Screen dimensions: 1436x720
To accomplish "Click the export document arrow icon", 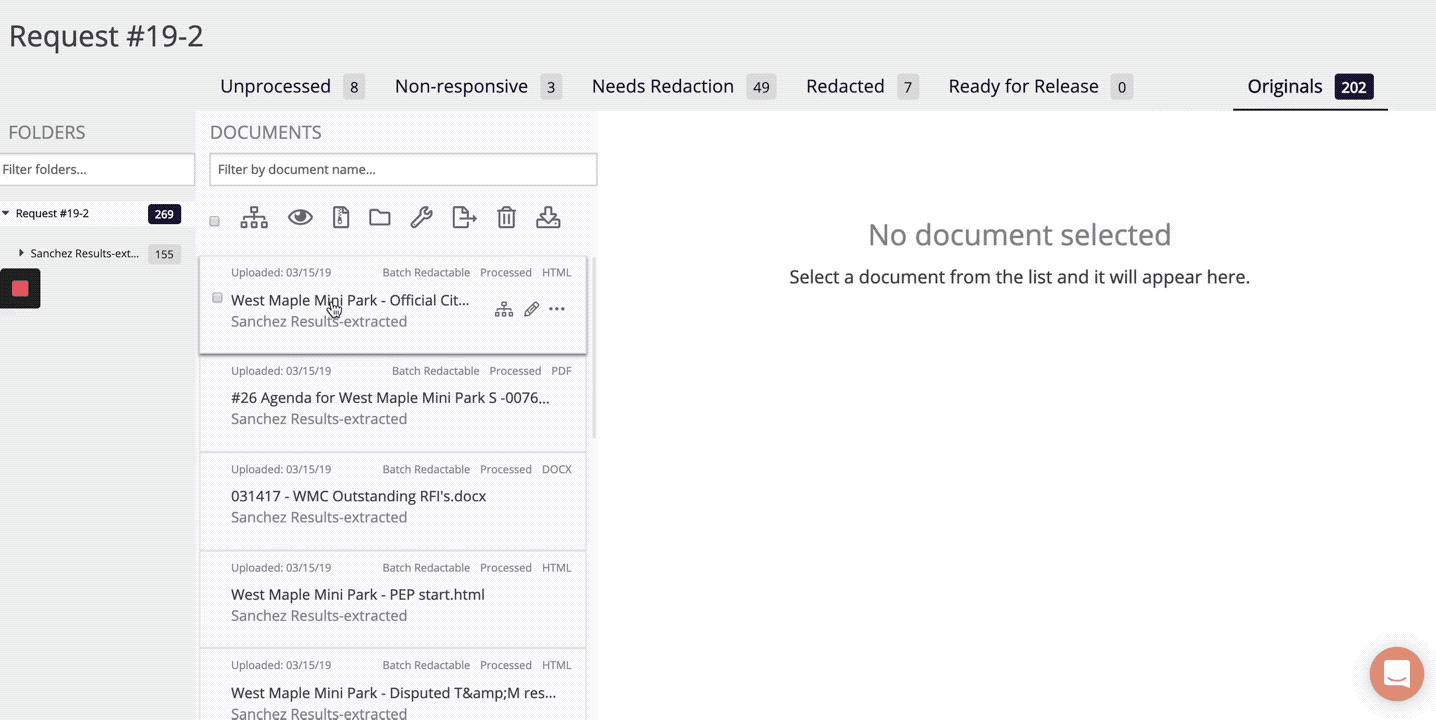I will [464, 218].
